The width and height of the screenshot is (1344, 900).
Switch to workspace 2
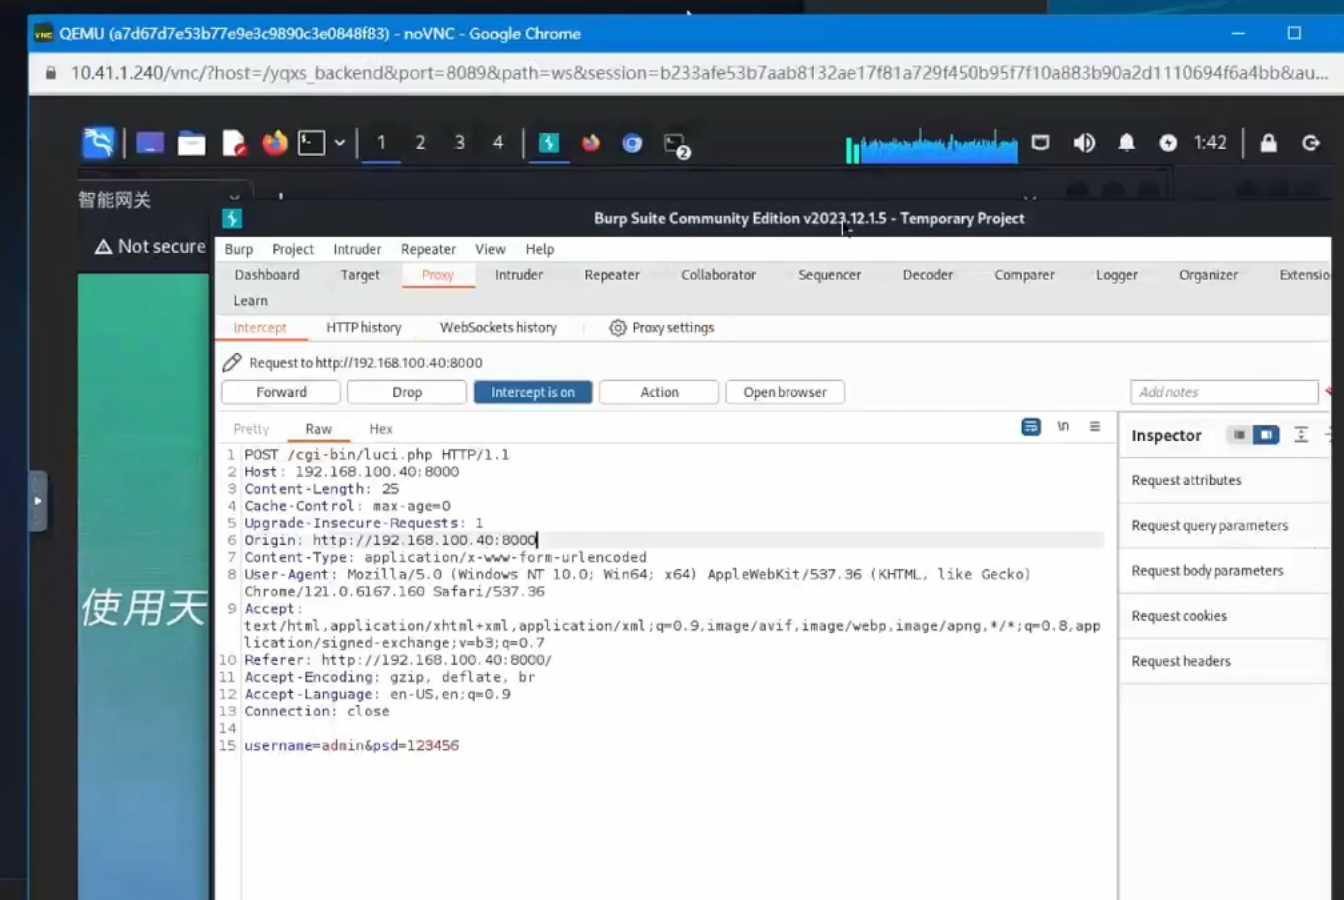click(420, 143)
